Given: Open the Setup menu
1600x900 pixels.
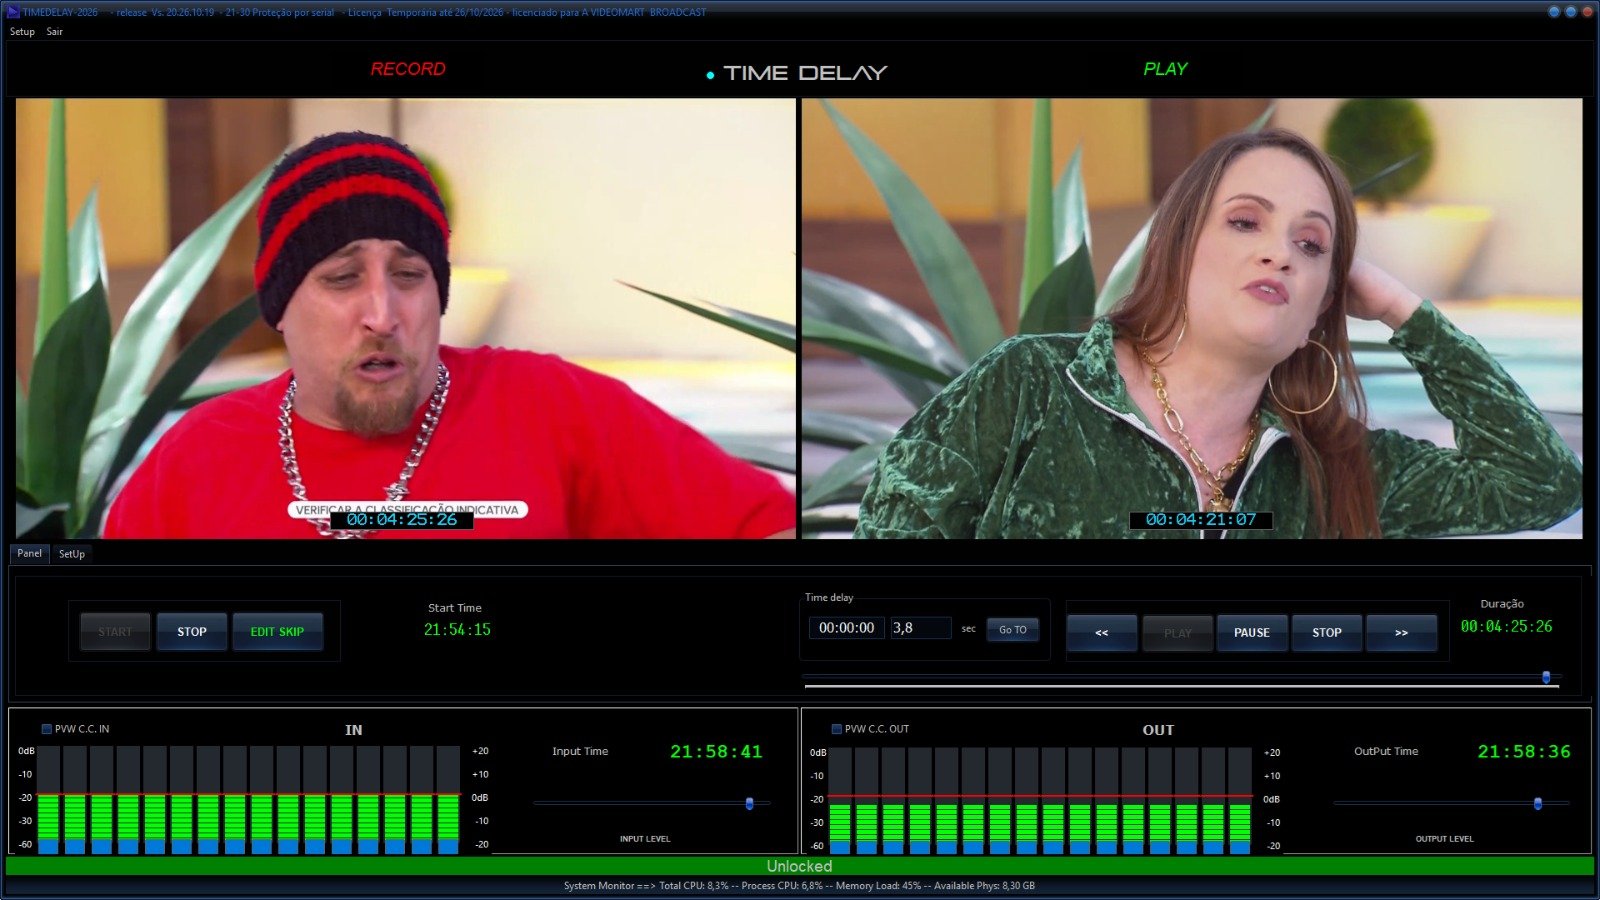Looking at the screenshot, I should 22,32.
